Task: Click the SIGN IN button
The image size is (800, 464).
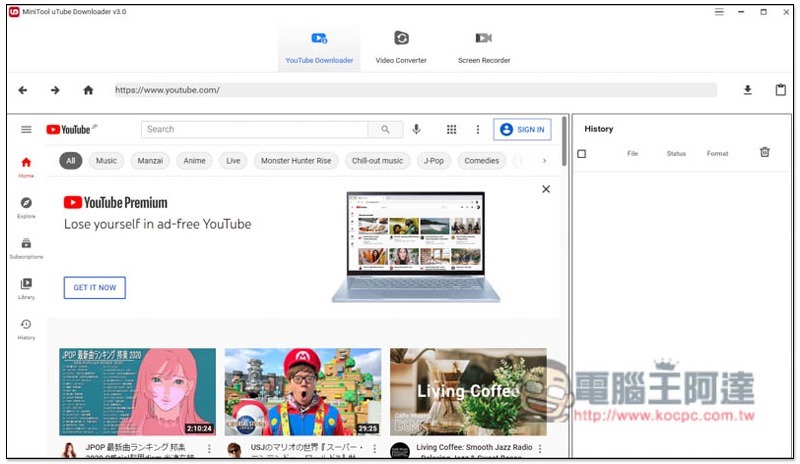Action: (522, 130)
